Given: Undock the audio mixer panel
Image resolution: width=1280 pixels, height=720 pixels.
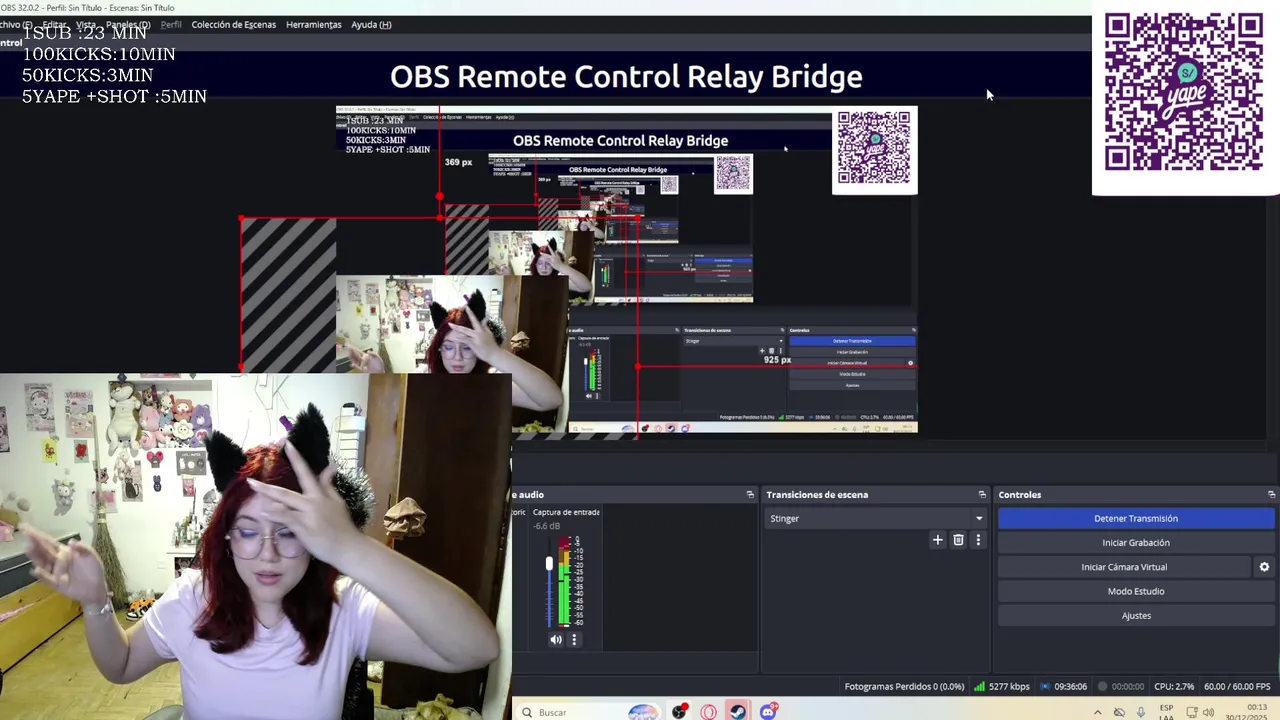Looking at the screenshot, I should (x=750, y=495).
